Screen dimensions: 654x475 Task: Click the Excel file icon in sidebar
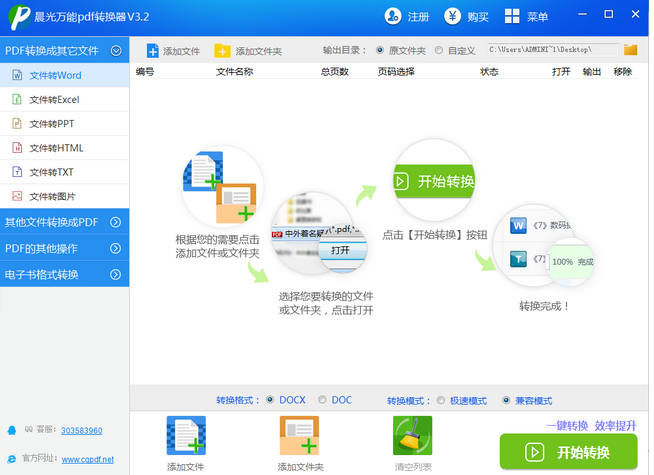17,100
